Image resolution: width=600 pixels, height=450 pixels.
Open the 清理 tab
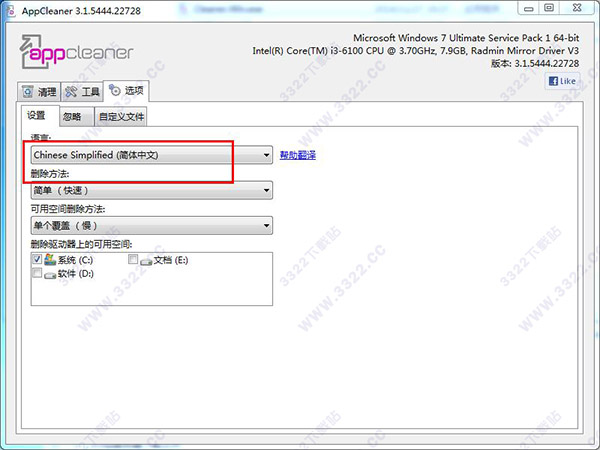point(39,92)
